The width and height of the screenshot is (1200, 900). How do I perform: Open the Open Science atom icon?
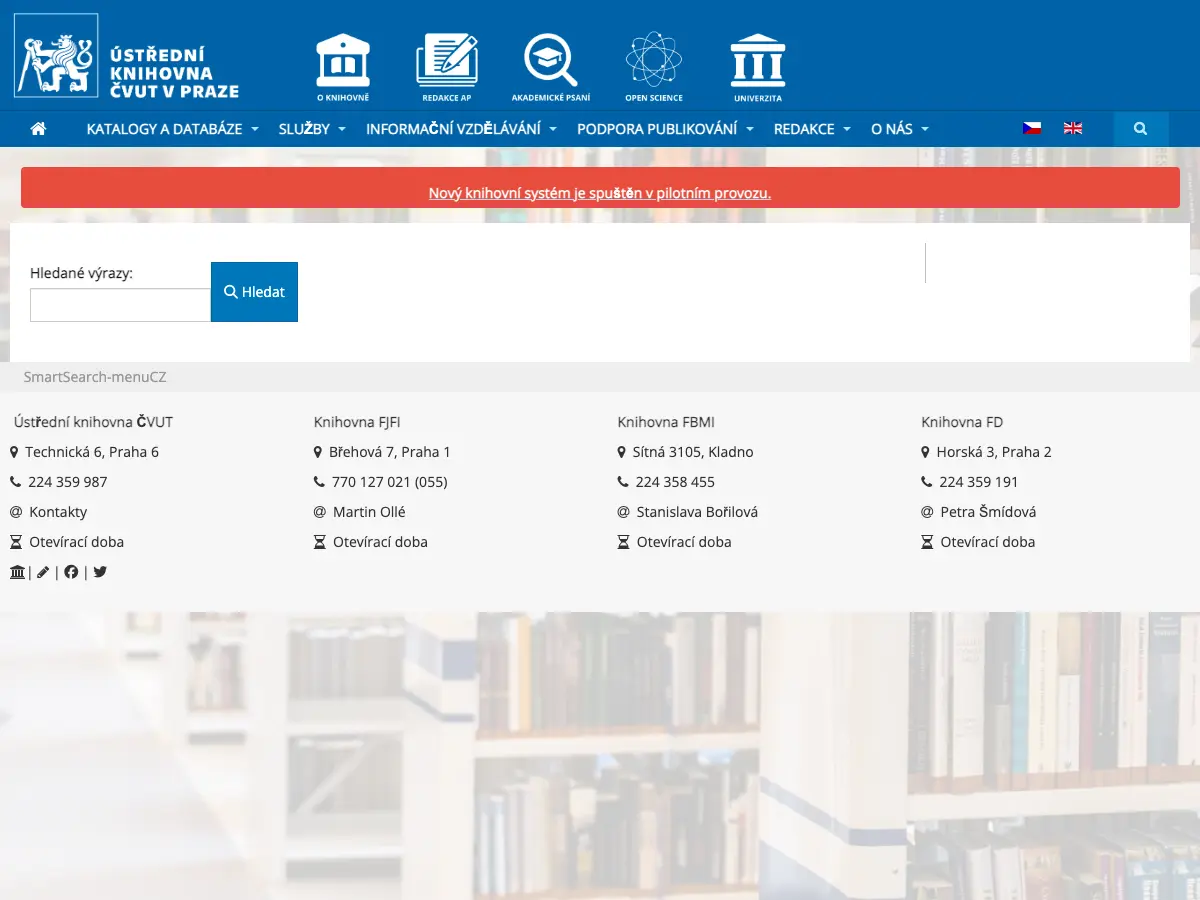[654, 67]
